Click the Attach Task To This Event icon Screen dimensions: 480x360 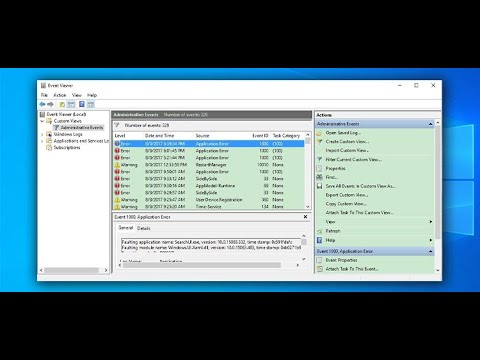pos(319,269)
